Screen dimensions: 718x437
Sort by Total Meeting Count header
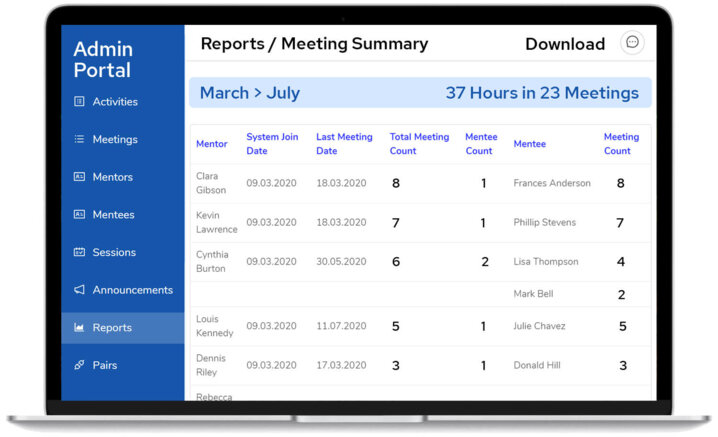[x=419, y=144]
